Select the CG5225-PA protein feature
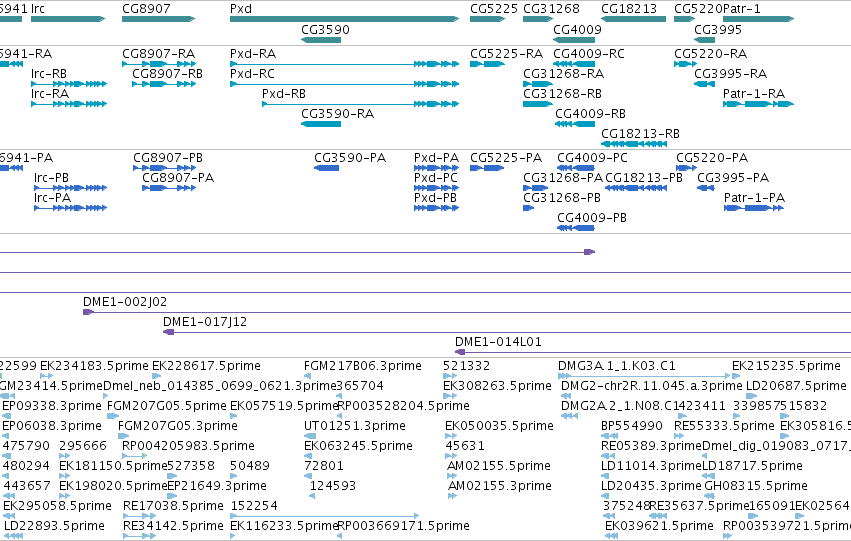The width and height of the screenshot is (851, 541). 487,168
